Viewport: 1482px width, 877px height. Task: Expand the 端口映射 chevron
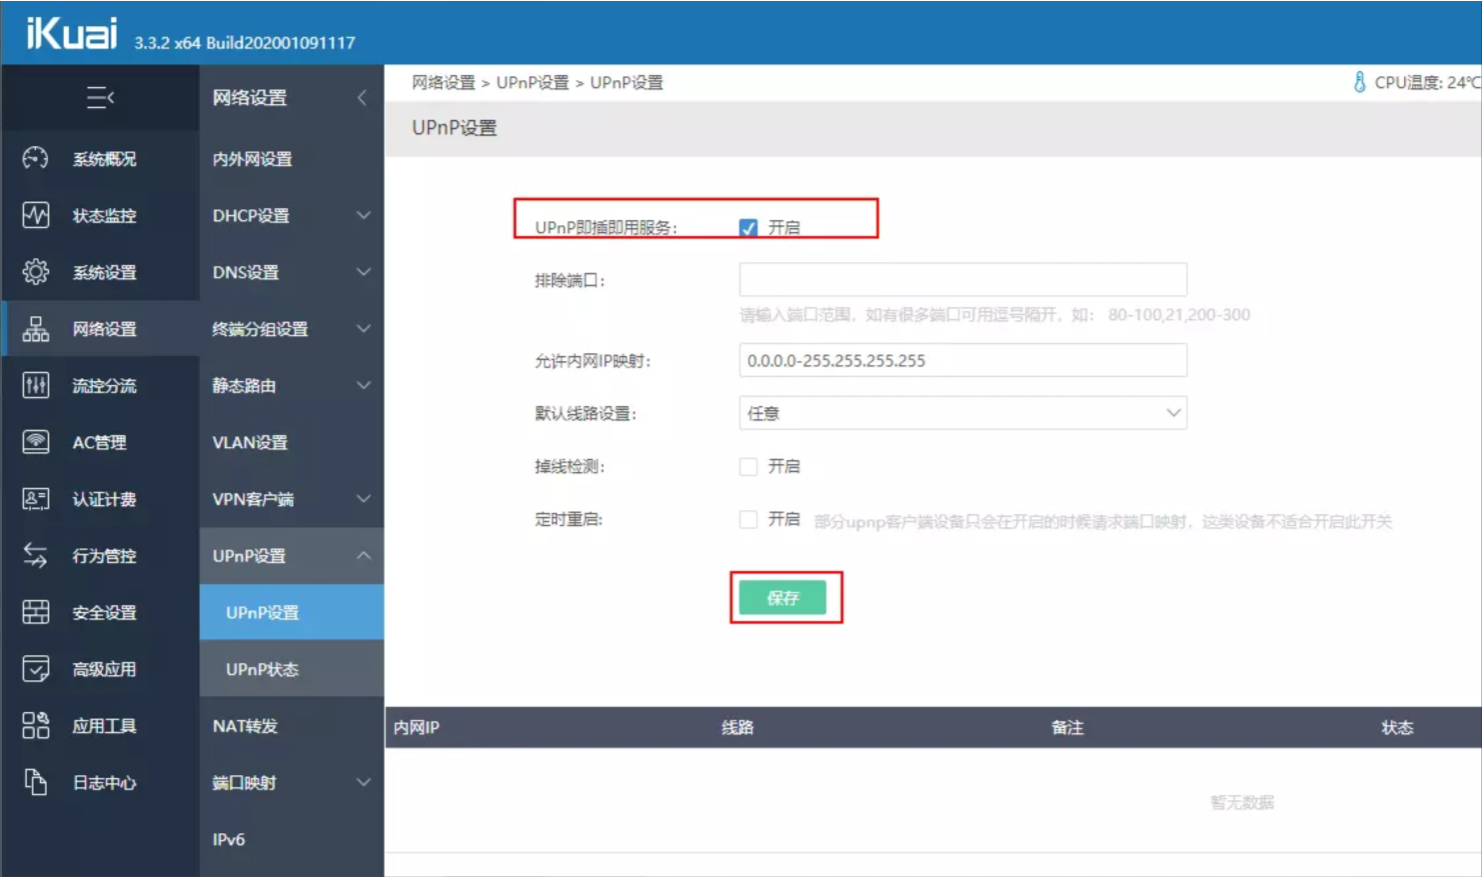coord(364,782)
